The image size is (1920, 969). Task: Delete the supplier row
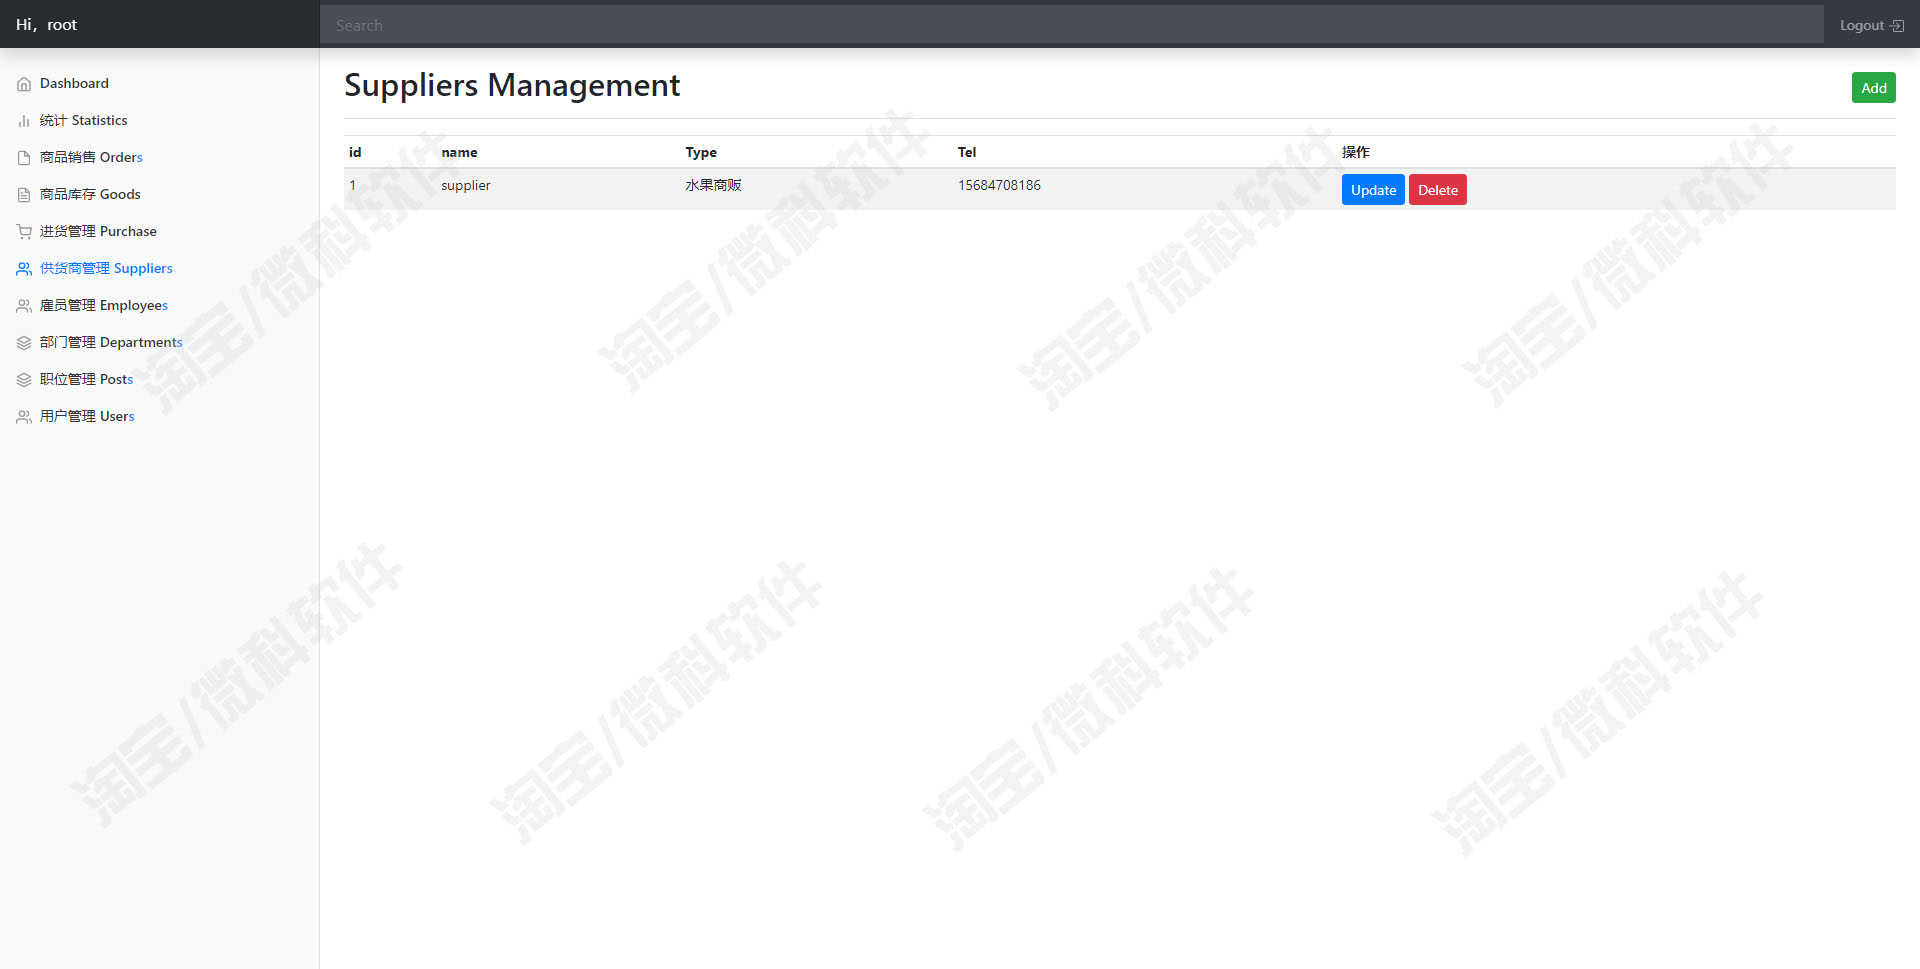pyautogui.click(x=1437, y=190)
